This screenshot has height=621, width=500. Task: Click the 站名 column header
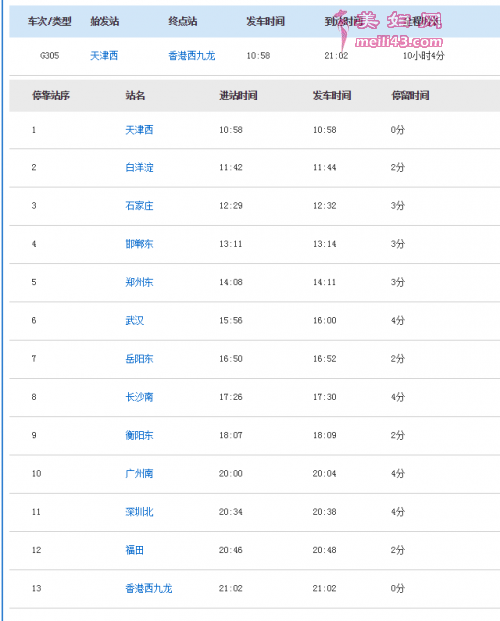135,95
